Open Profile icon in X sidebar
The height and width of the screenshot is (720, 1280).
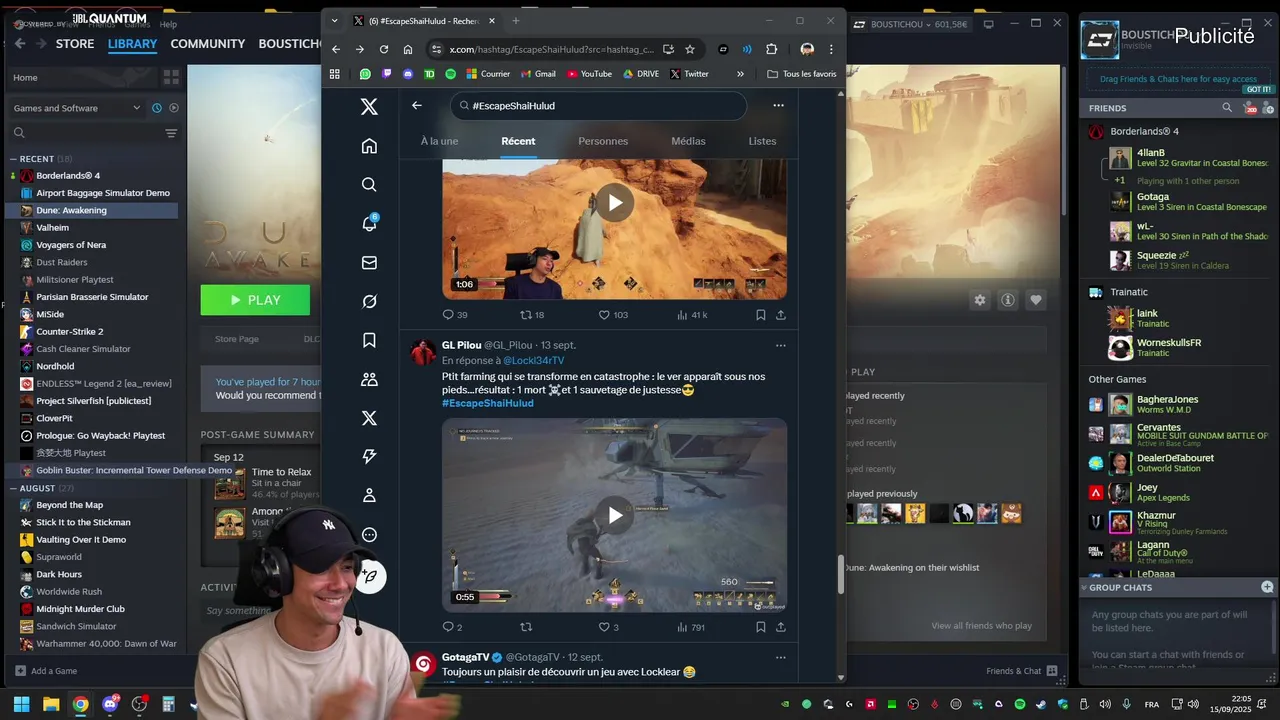[369, 496]
